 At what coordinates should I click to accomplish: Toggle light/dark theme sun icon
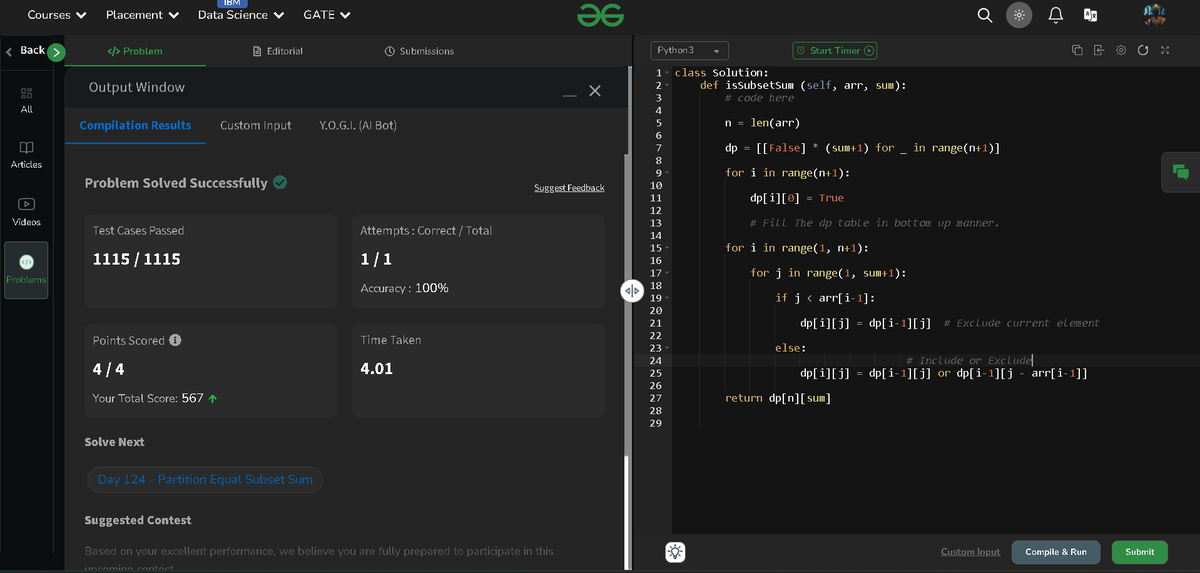click(1018, 15)
